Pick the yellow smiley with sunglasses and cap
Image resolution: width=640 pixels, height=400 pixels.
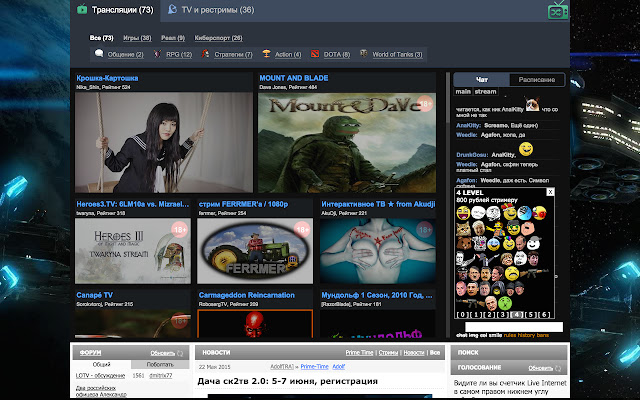pyautogui.click(x=513, y=228)
